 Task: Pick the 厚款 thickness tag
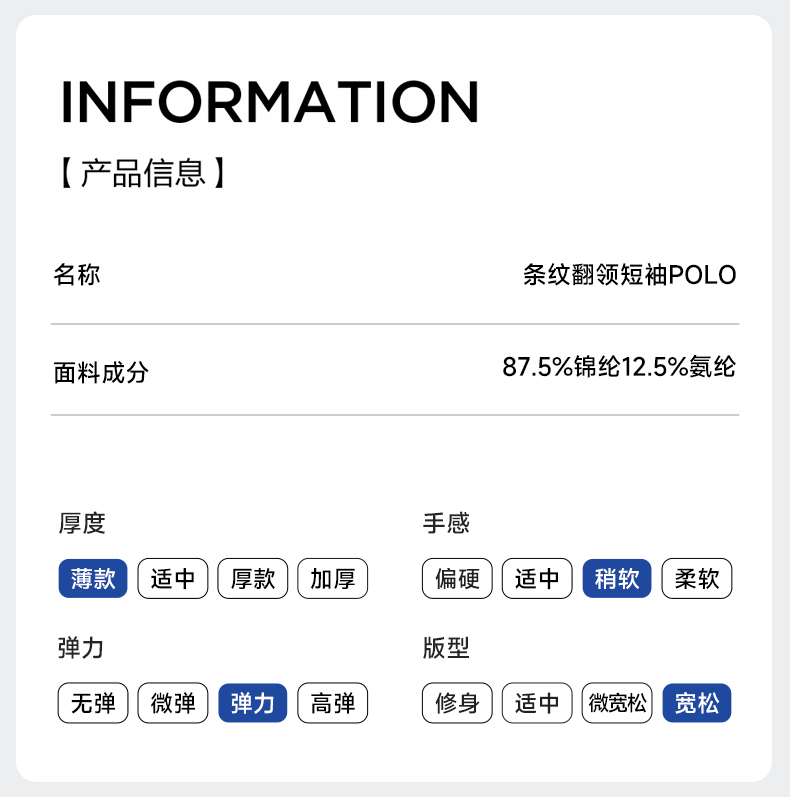(x=253, y=579)
